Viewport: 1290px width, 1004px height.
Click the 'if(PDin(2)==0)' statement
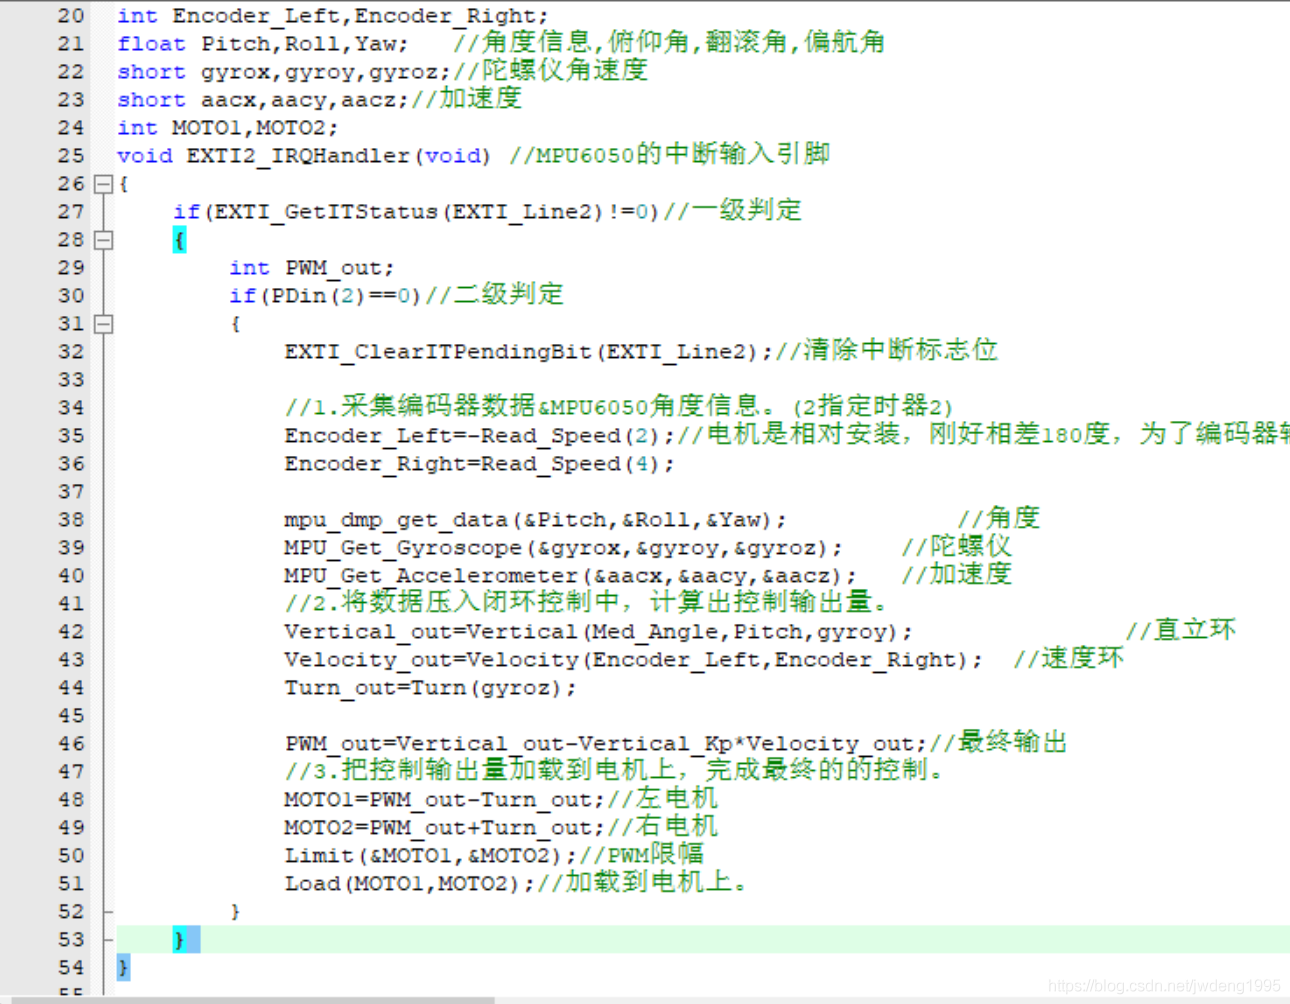(x=326, y=297)
